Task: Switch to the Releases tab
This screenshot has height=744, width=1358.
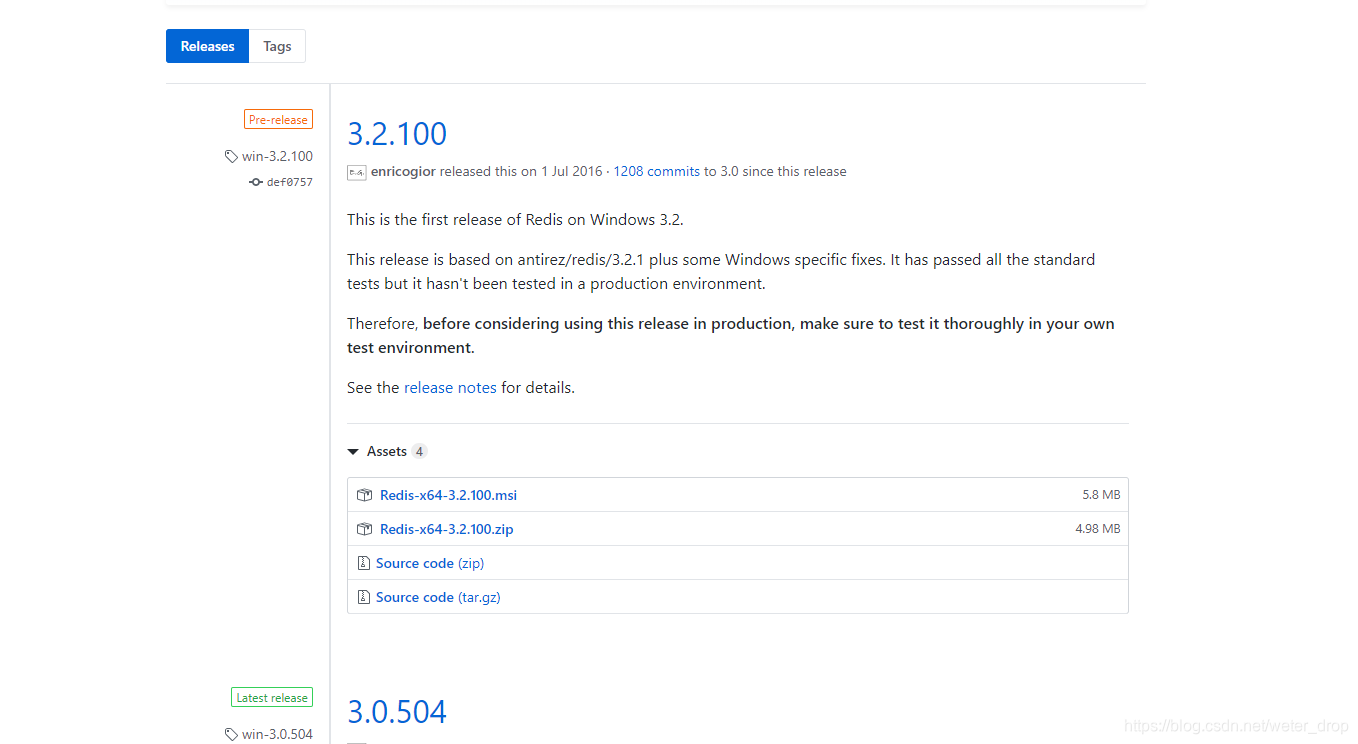Action: point(207,46)
